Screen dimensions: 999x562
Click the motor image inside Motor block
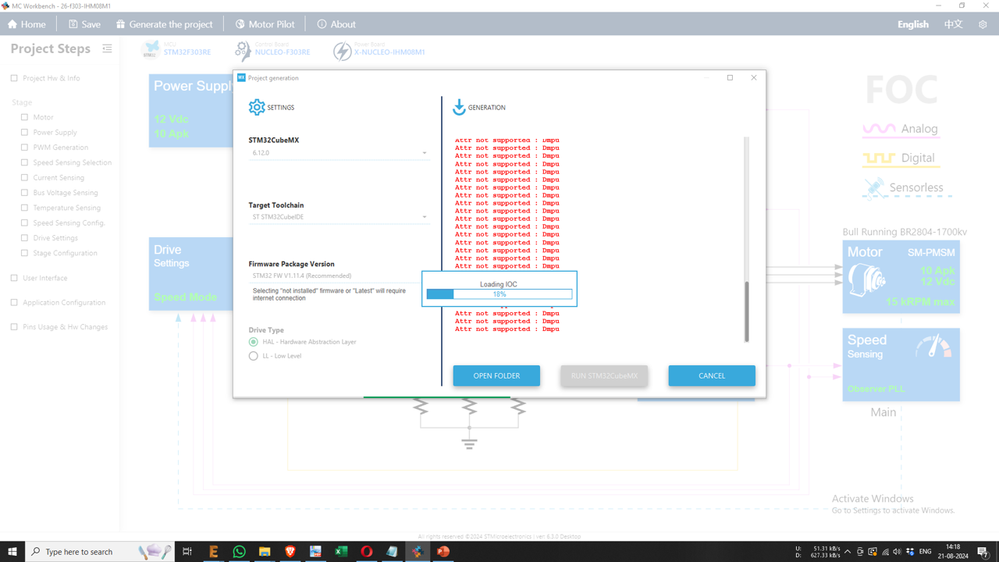(866, 280)
